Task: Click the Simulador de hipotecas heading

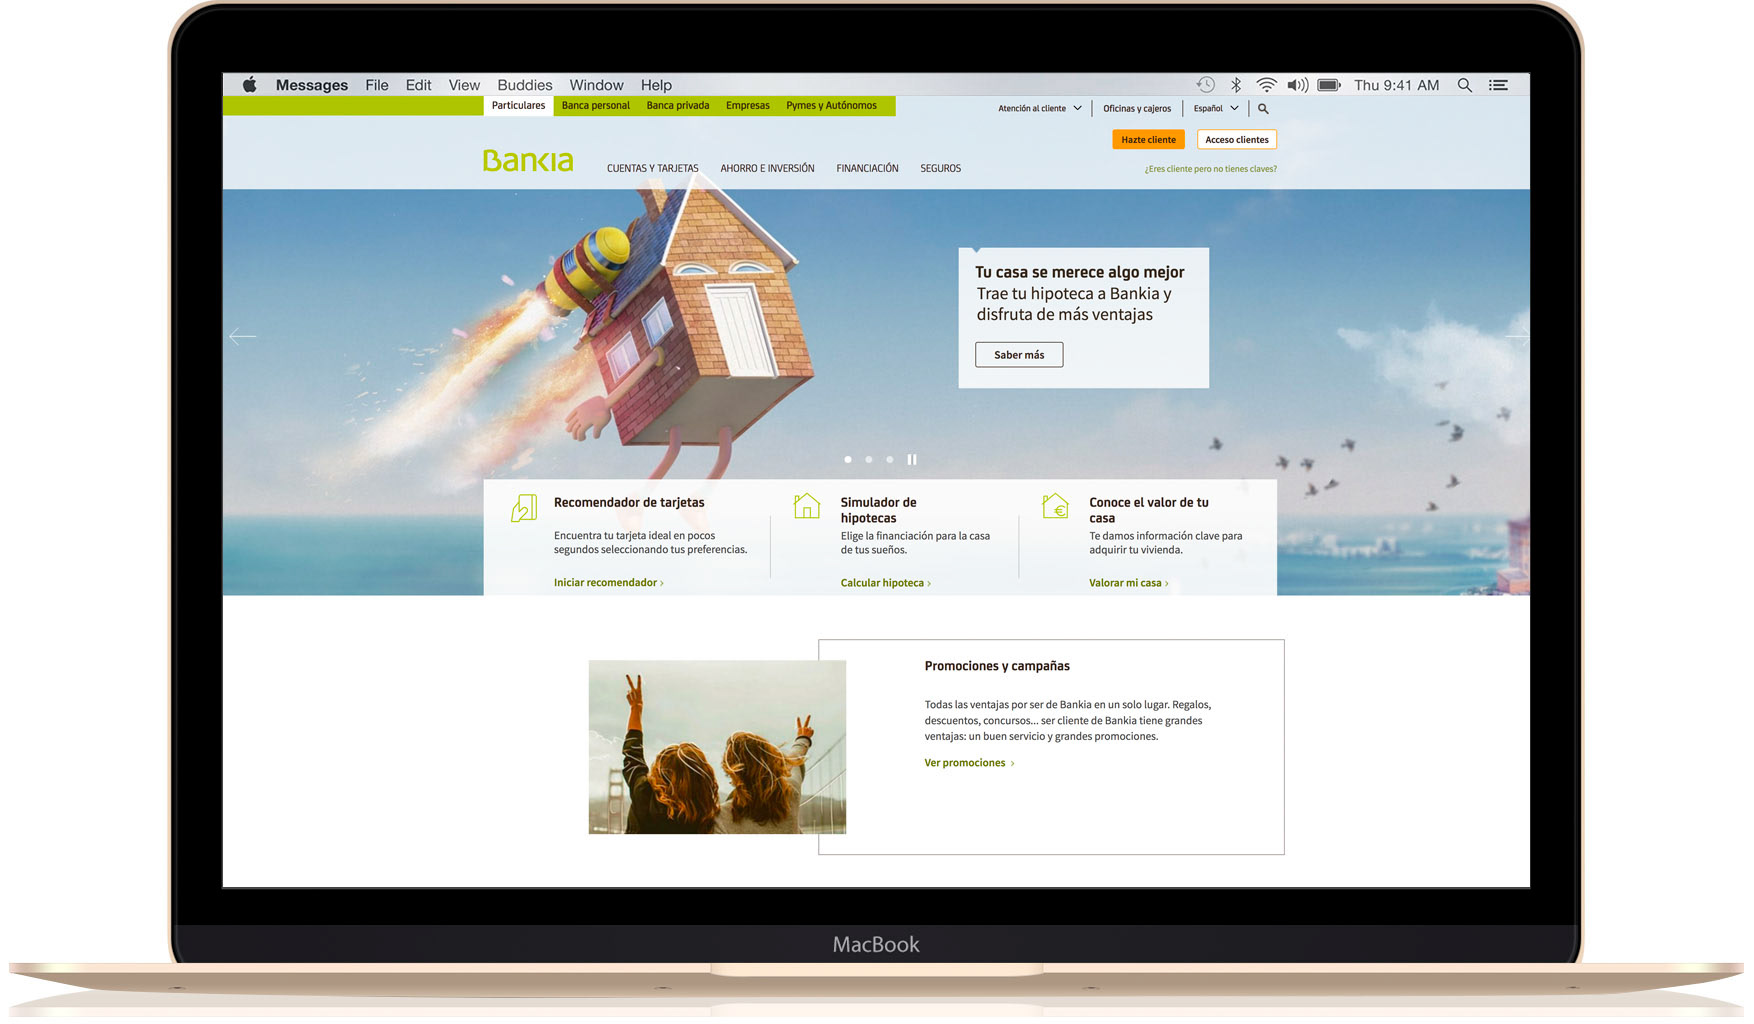Action: pyautogui.click(x=878, y=510)
